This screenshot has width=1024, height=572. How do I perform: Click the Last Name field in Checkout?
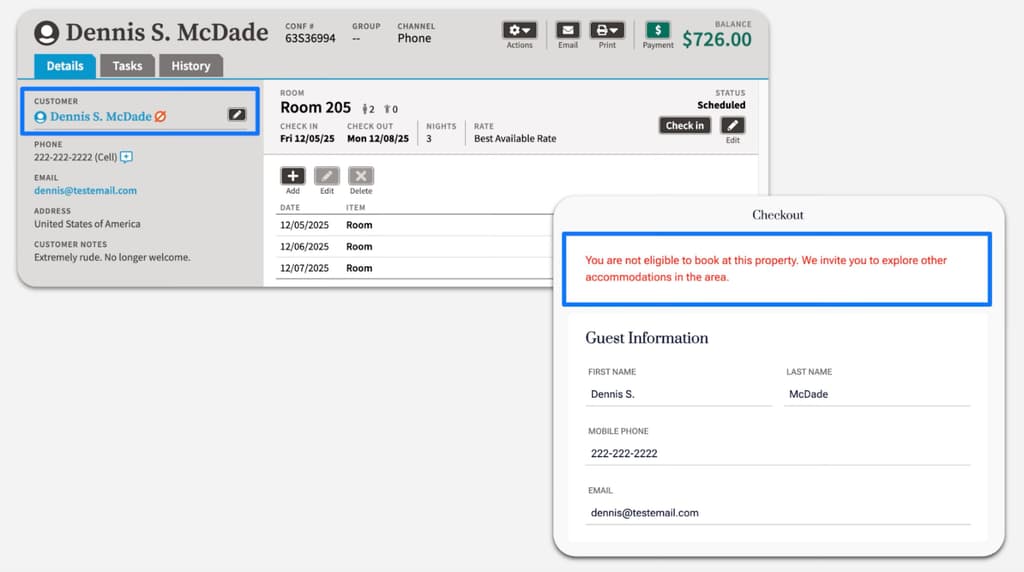(877, 394)
